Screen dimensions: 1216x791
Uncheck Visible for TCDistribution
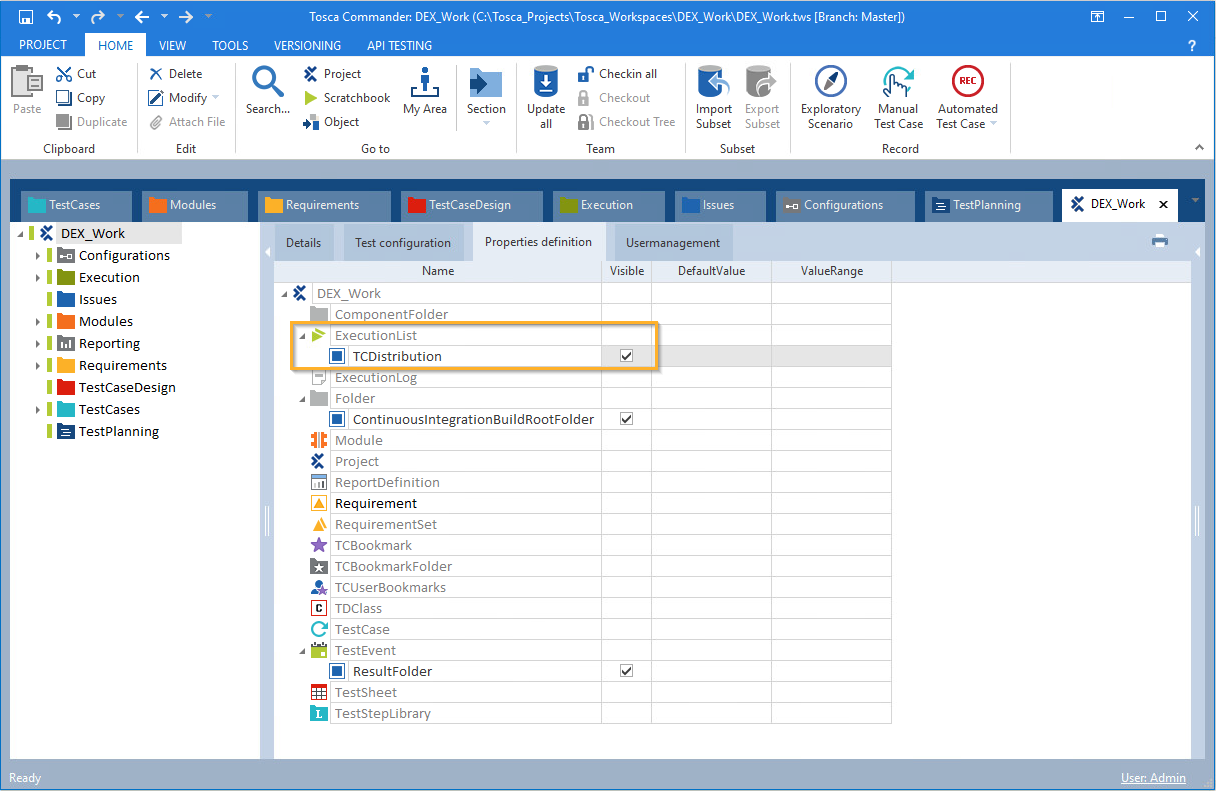click(626, 356)
